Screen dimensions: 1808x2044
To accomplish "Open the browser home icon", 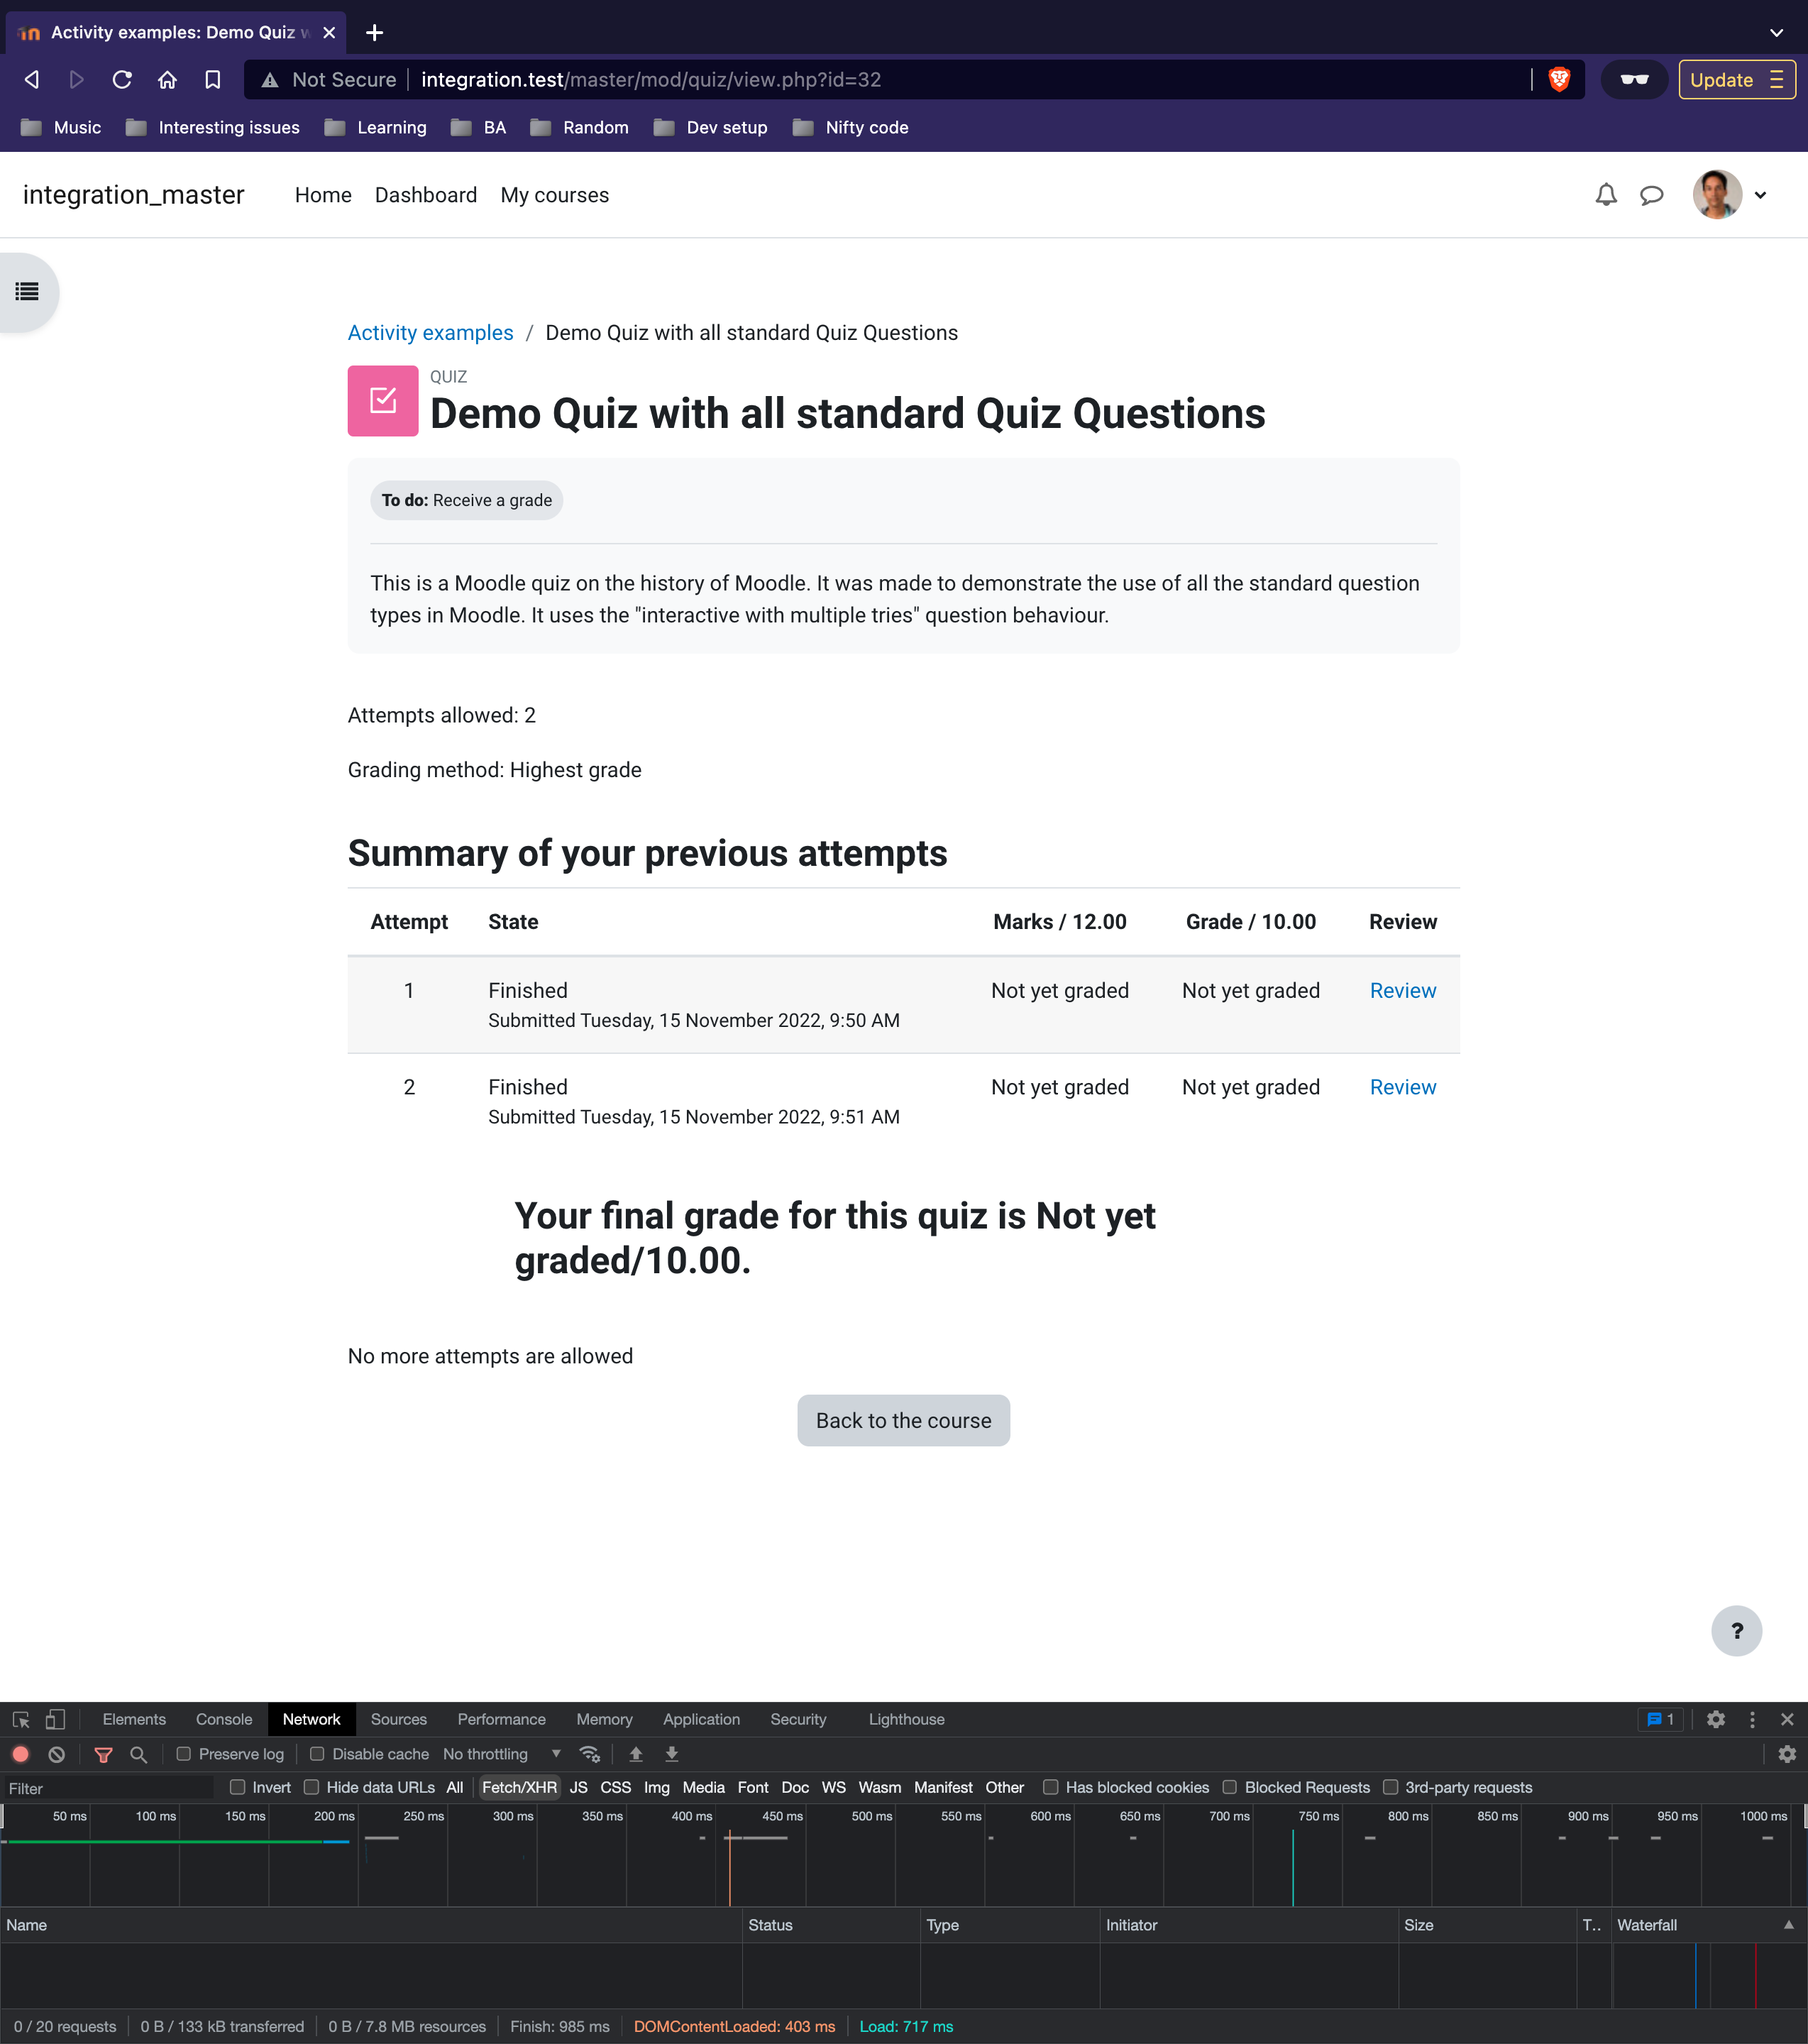I will (x=167, y=79).
